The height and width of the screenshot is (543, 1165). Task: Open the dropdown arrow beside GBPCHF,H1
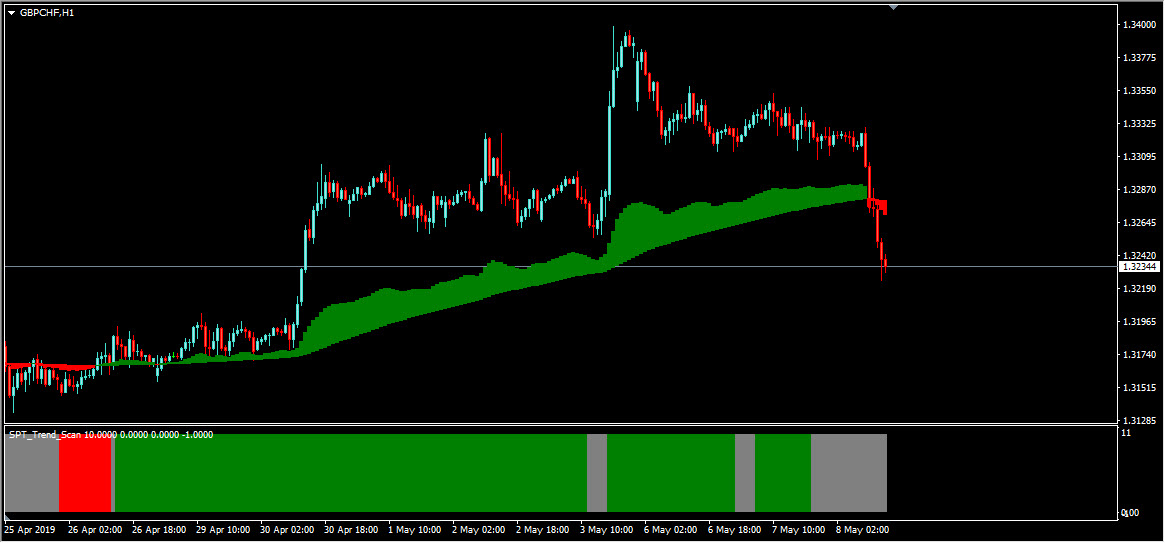tap(11, 13)
